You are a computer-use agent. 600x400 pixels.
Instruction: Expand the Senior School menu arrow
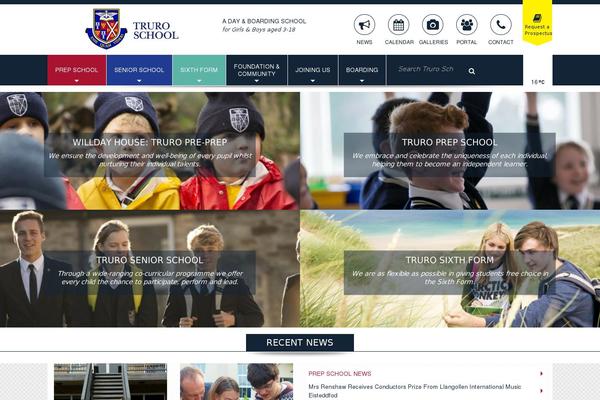(x=139, y=81)
